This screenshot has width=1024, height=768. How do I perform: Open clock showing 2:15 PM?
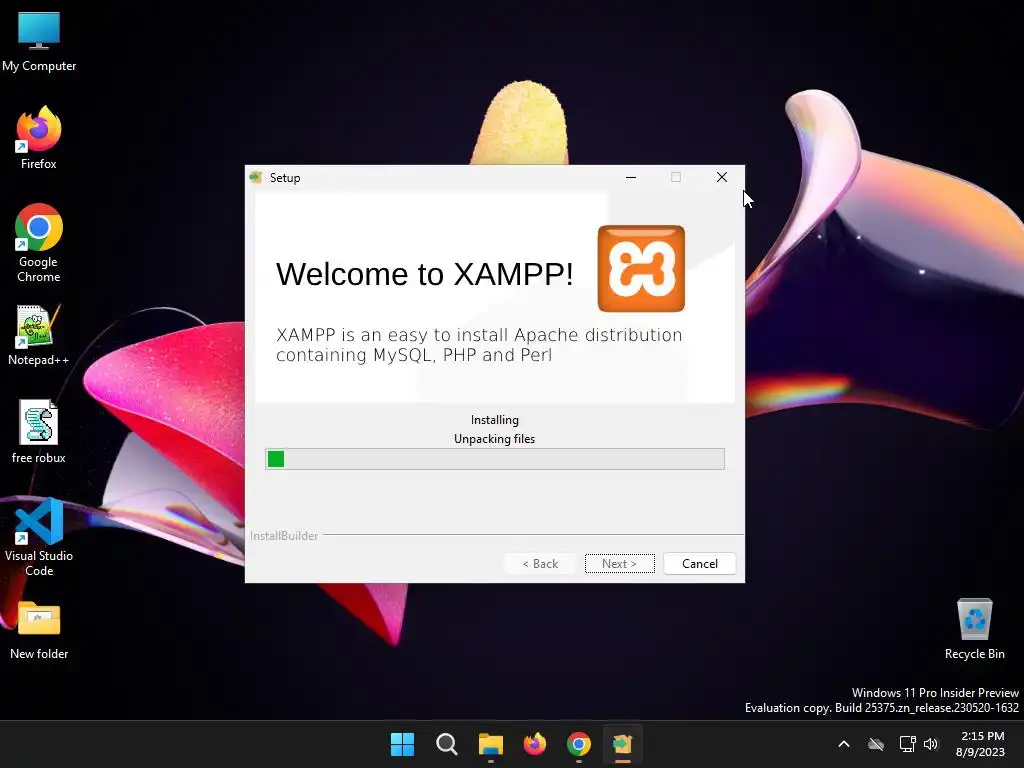[980, 744]
